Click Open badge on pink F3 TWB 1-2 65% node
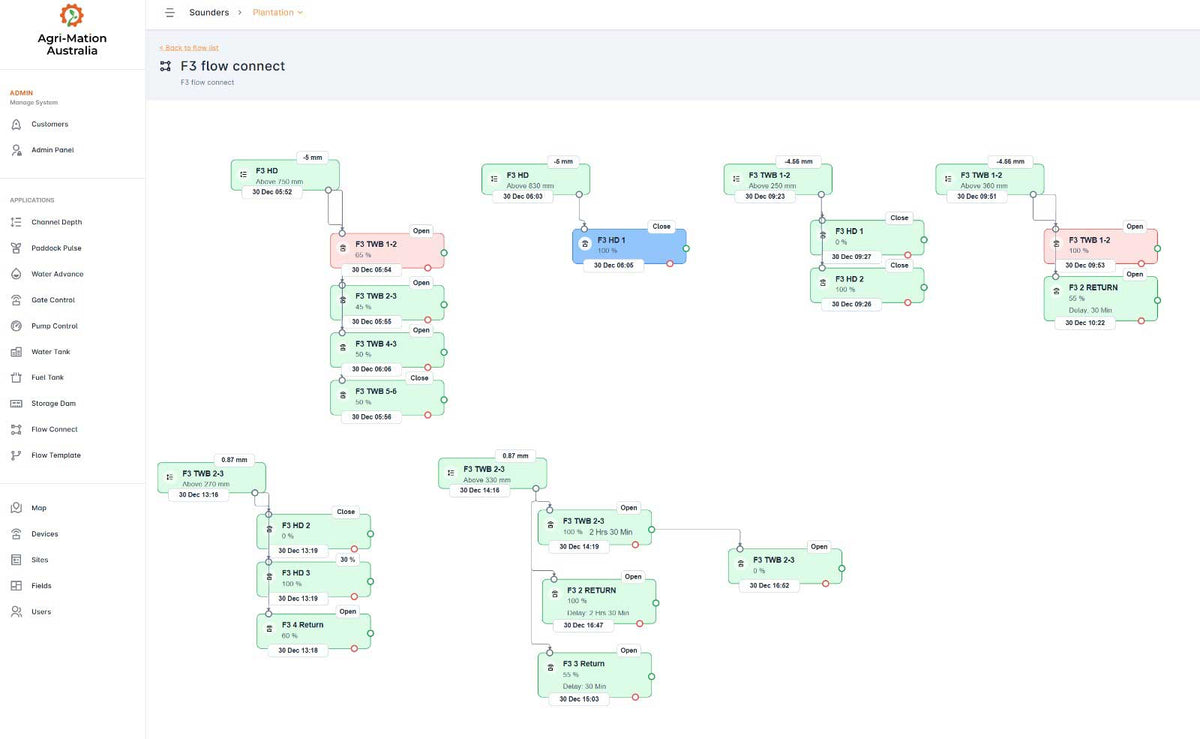The width and height of the screenshot is (1200, 739). 421,231
